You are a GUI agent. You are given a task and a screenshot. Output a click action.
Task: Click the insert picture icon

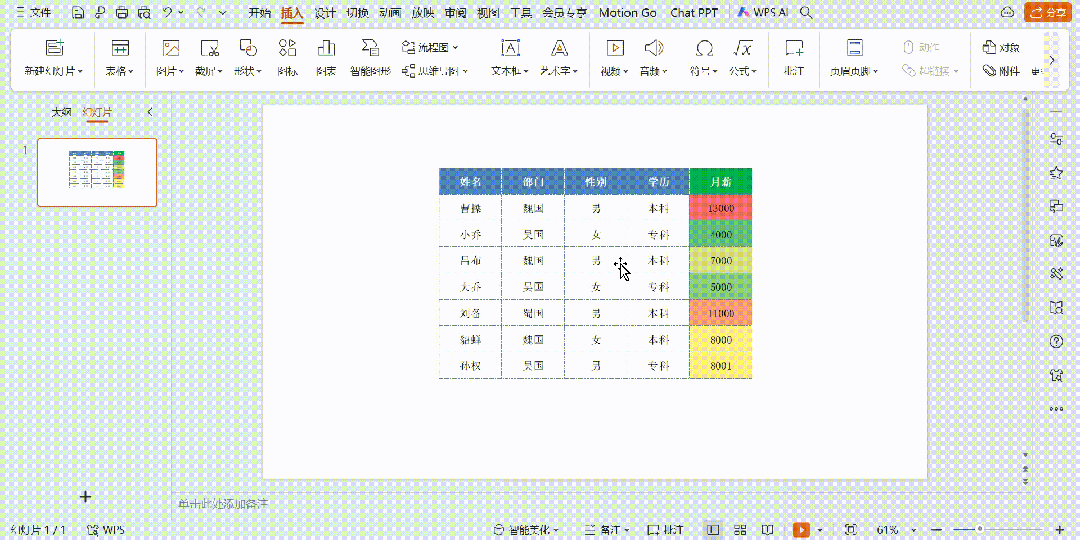click(x=170, y=48)
